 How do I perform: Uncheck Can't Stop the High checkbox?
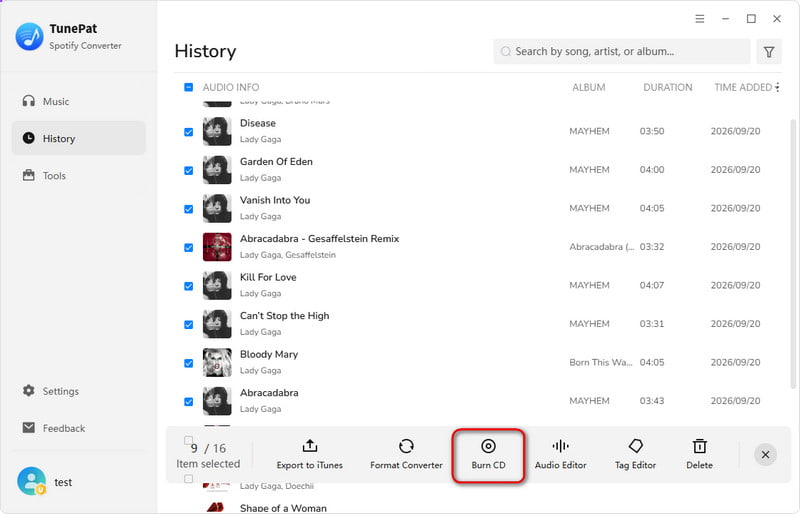click(x=188, y=325)
